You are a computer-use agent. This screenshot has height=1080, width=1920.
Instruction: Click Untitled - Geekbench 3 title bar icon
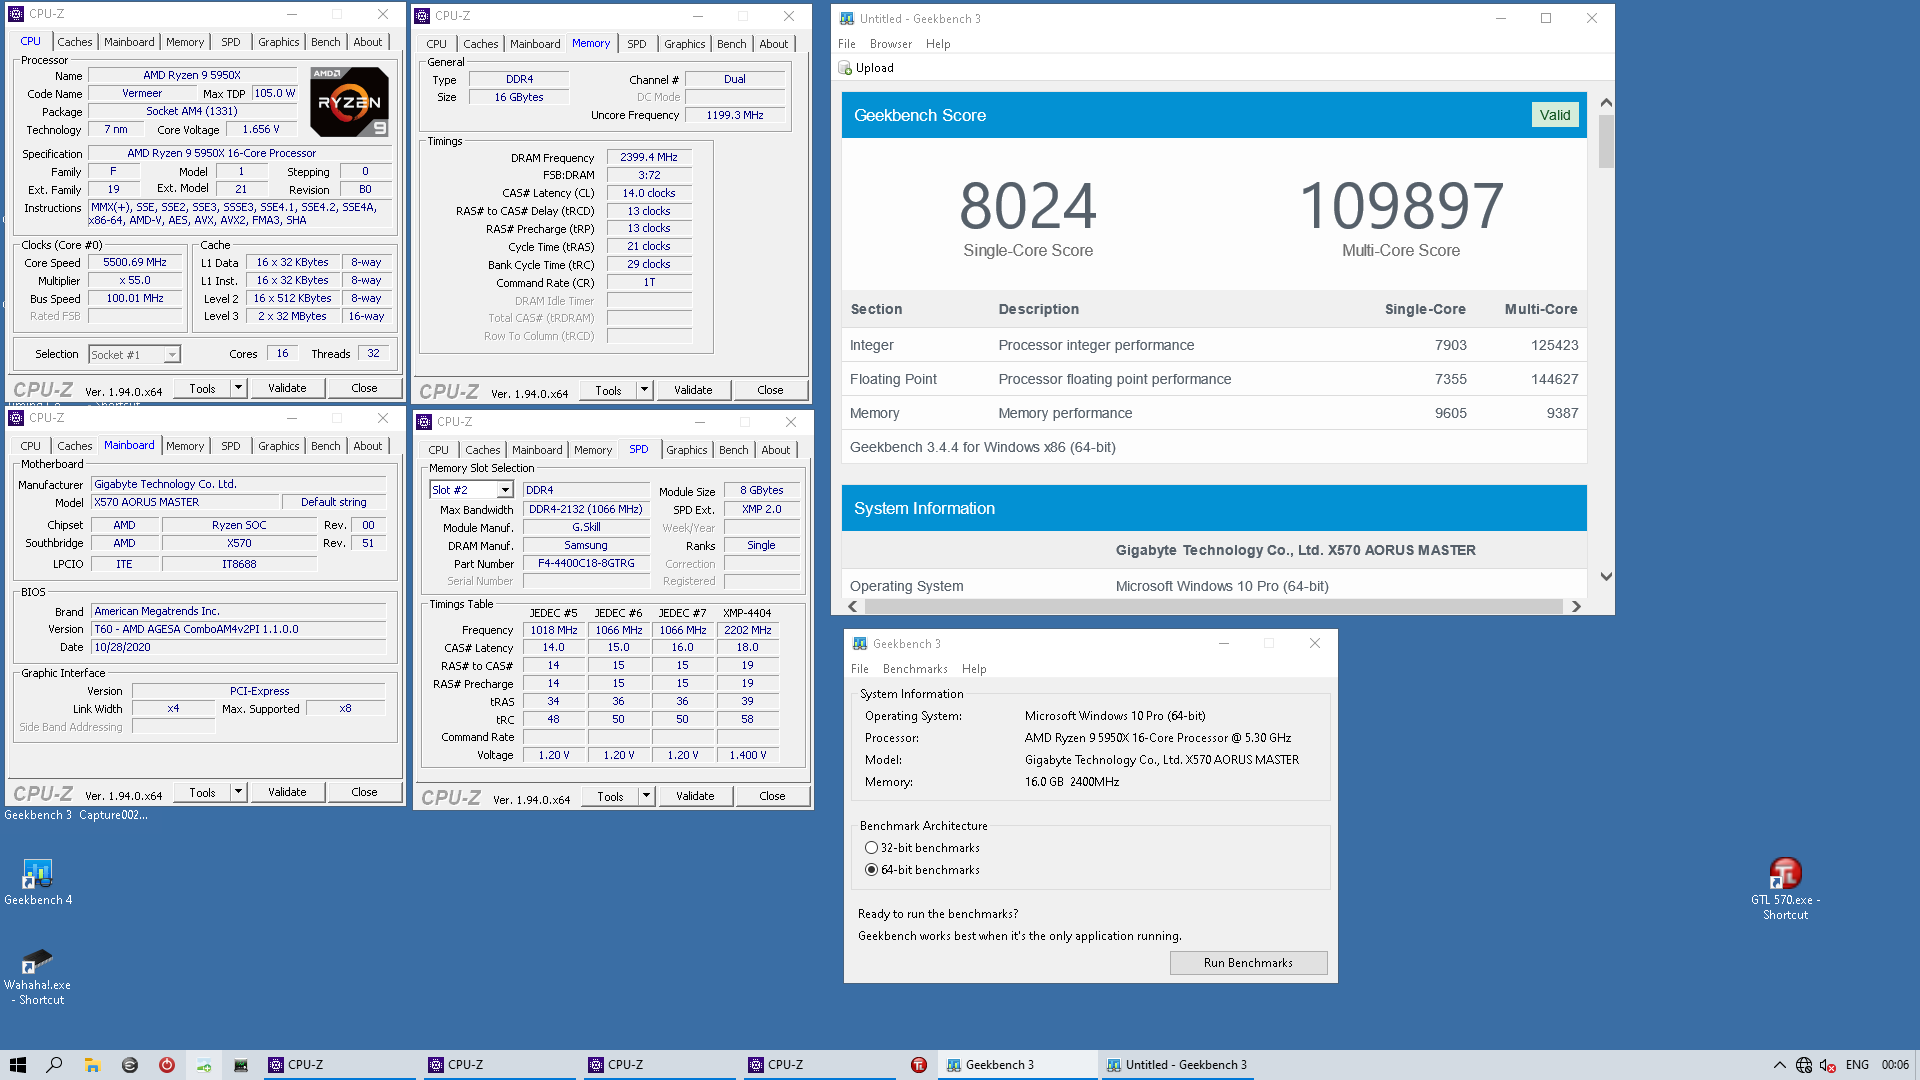(x=847, y=18)
